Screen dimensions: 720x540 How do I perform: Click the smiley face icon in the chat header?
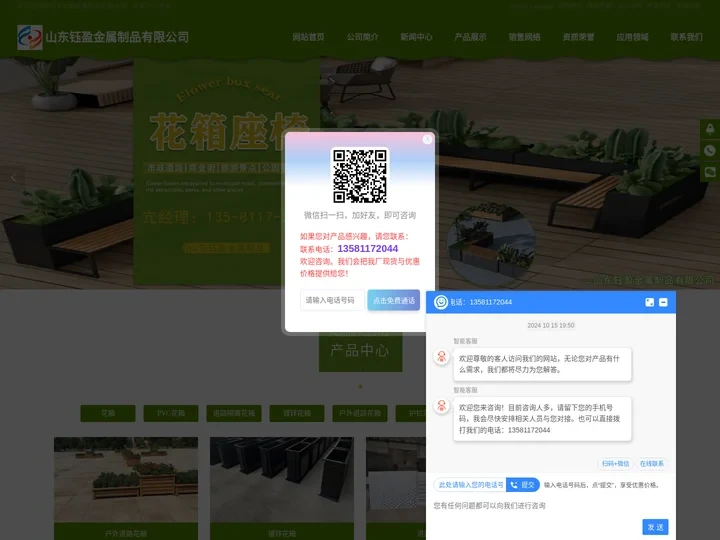pyautogui.click(x=441, y=302)
